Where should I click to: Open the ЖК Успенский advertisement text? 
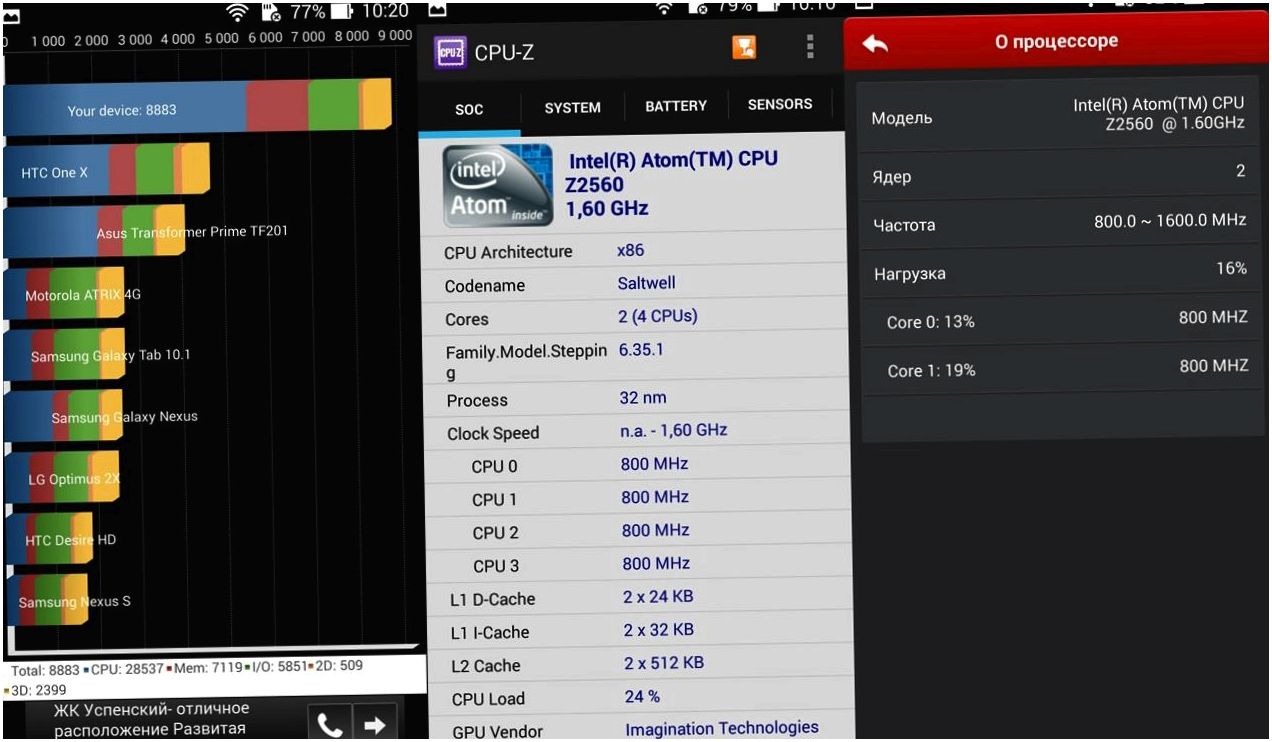[150, 719]
